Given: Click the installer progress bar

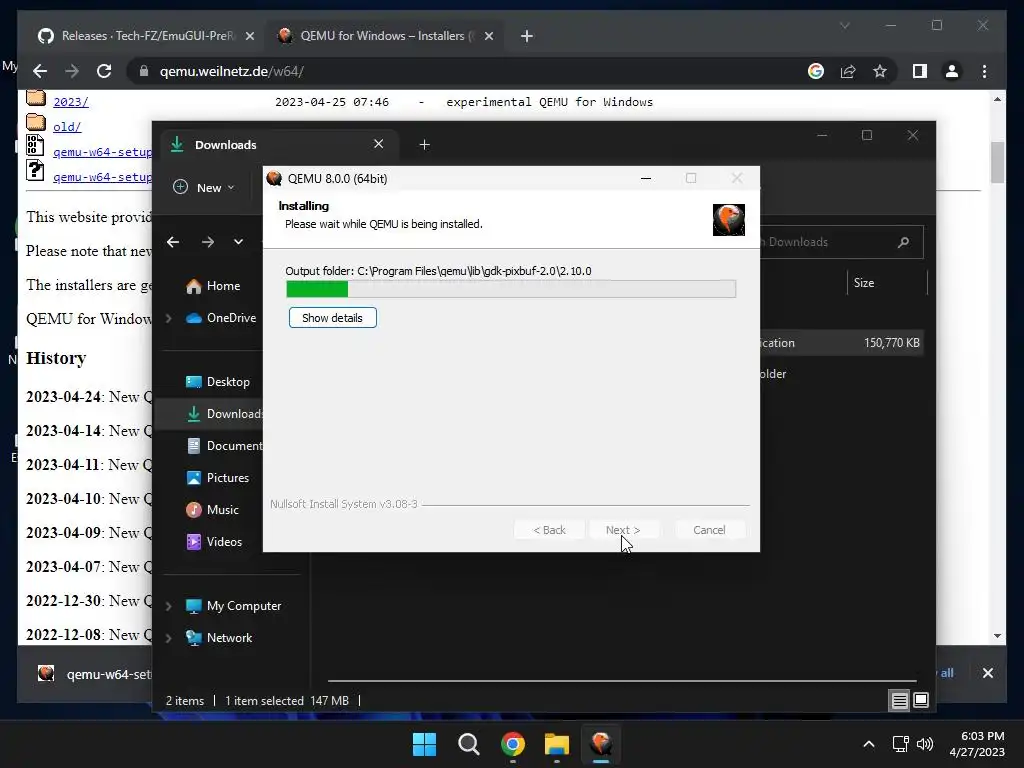Looking at the screenshot, I should tap(511, 289).
